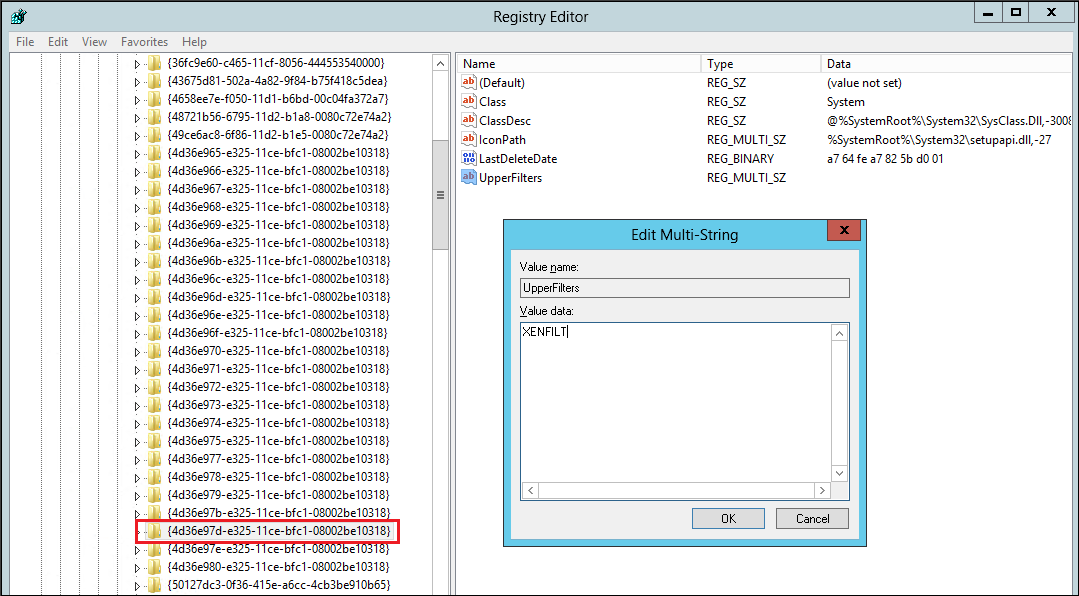
Task: Cancel the Edit Multi-String dialog
Action: tap(811, 518)
